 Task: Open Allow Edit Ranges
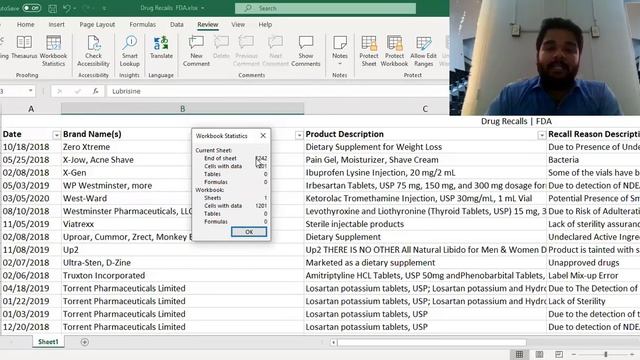423,51
